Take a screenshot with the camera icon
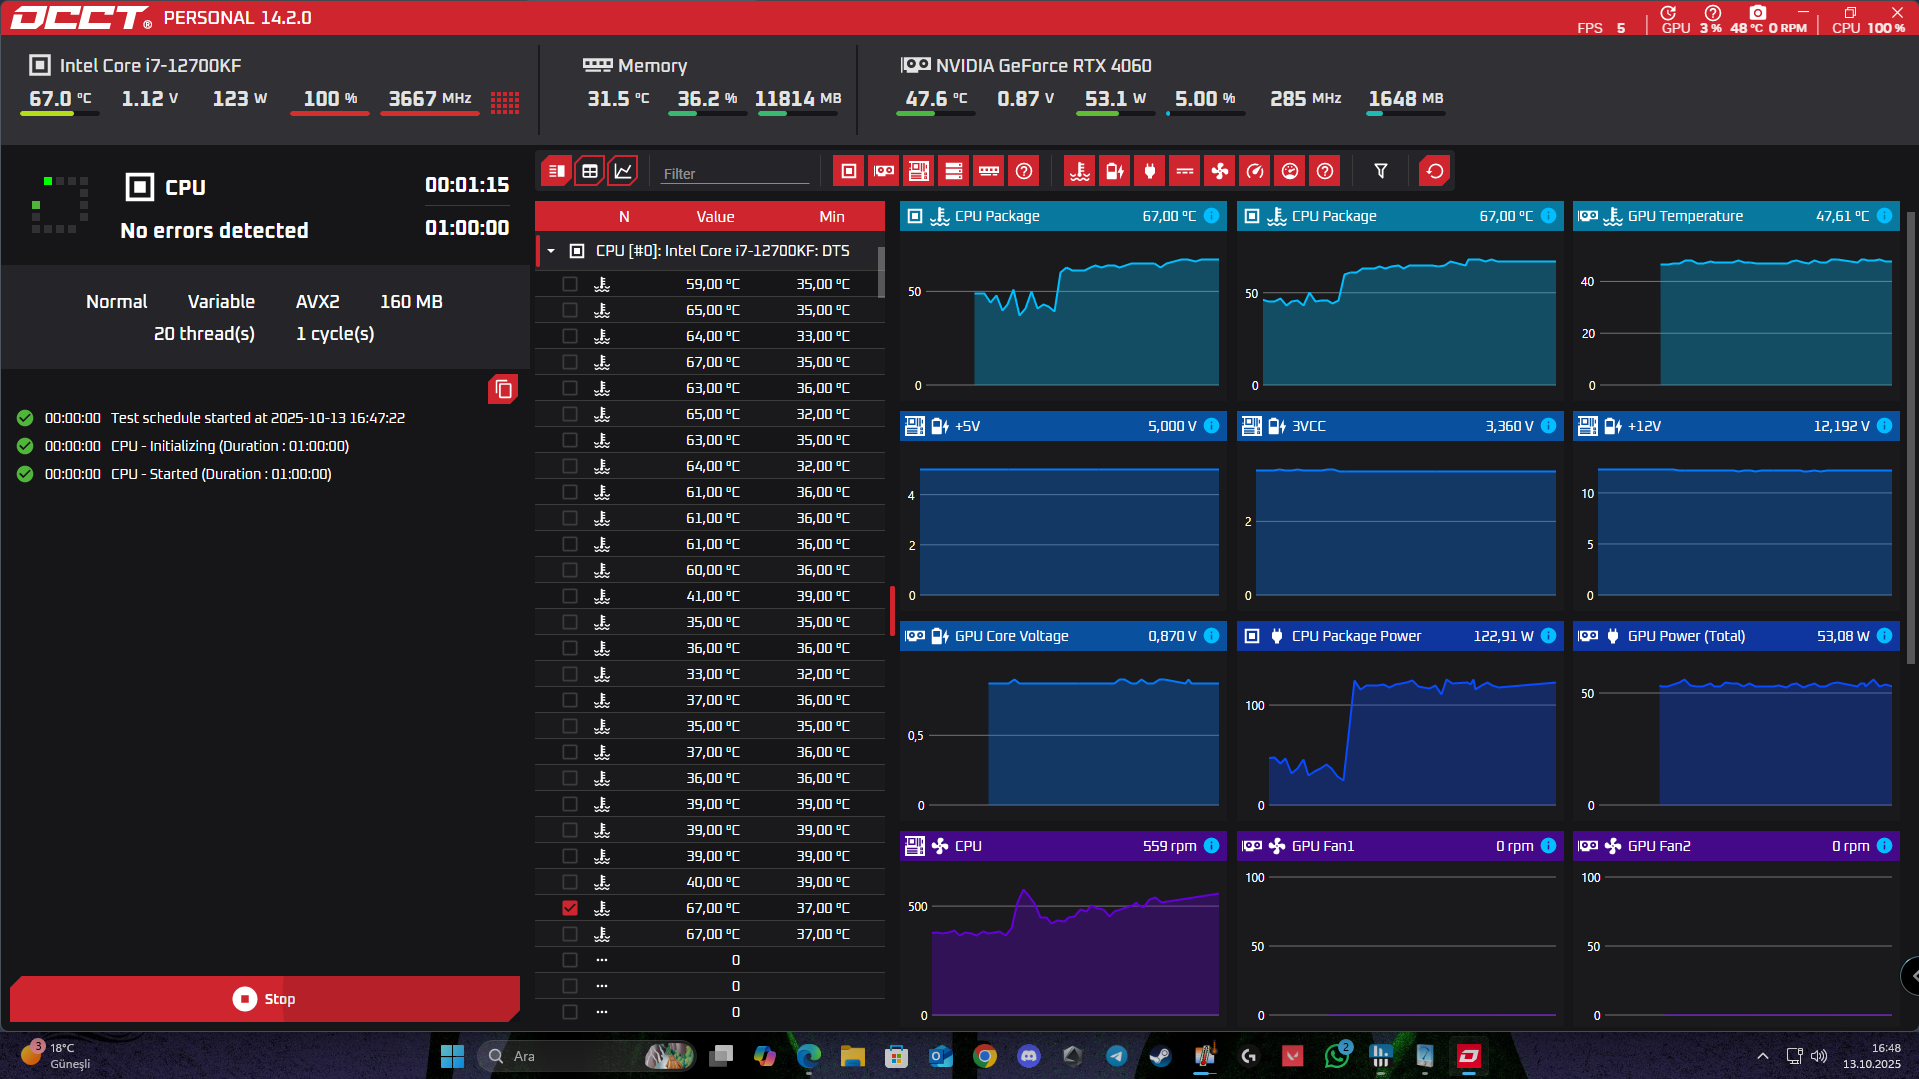1919x1079 pixels. 1758,13
